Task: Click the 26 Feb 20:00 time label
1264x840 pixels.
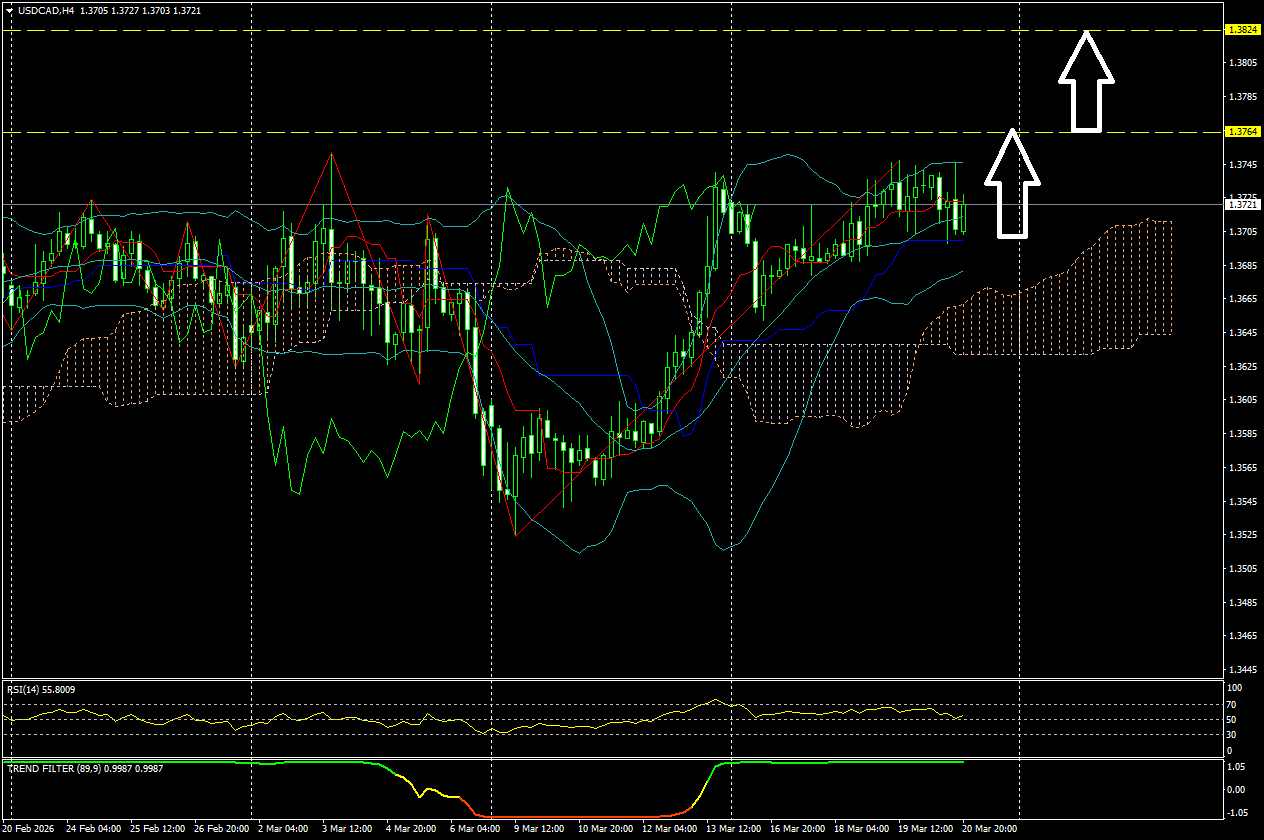Action: click(222, 829)
